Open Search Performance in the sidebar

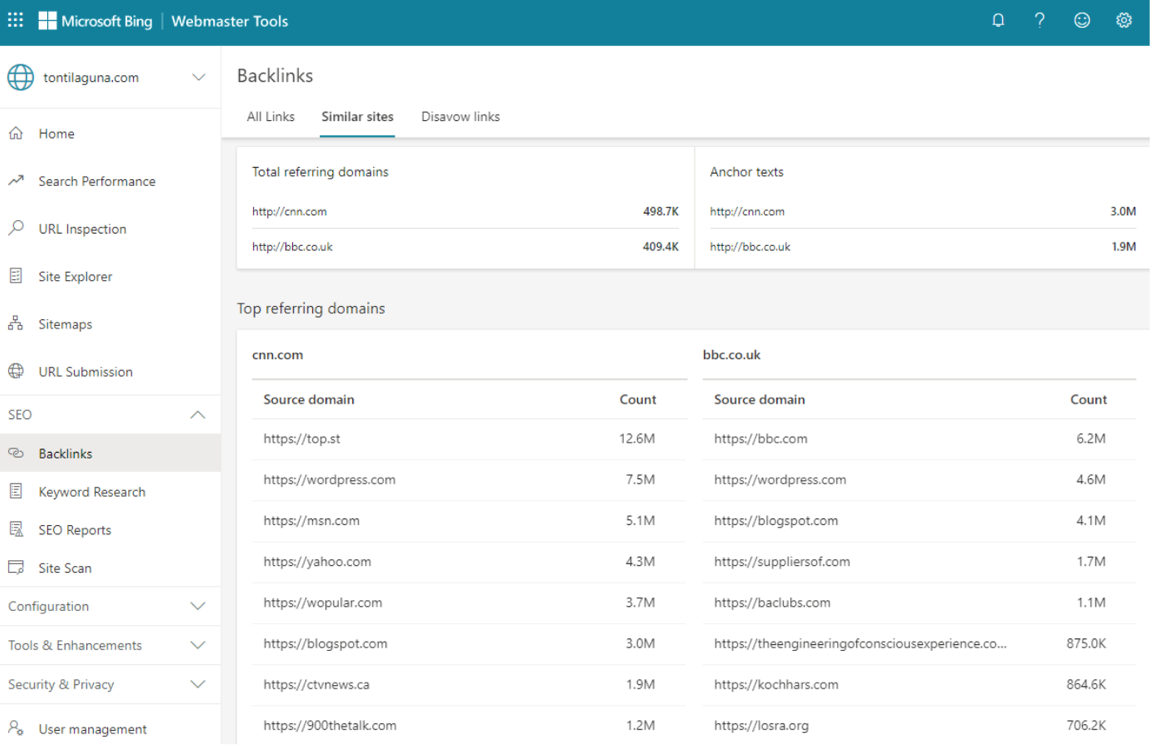[97, 181]
